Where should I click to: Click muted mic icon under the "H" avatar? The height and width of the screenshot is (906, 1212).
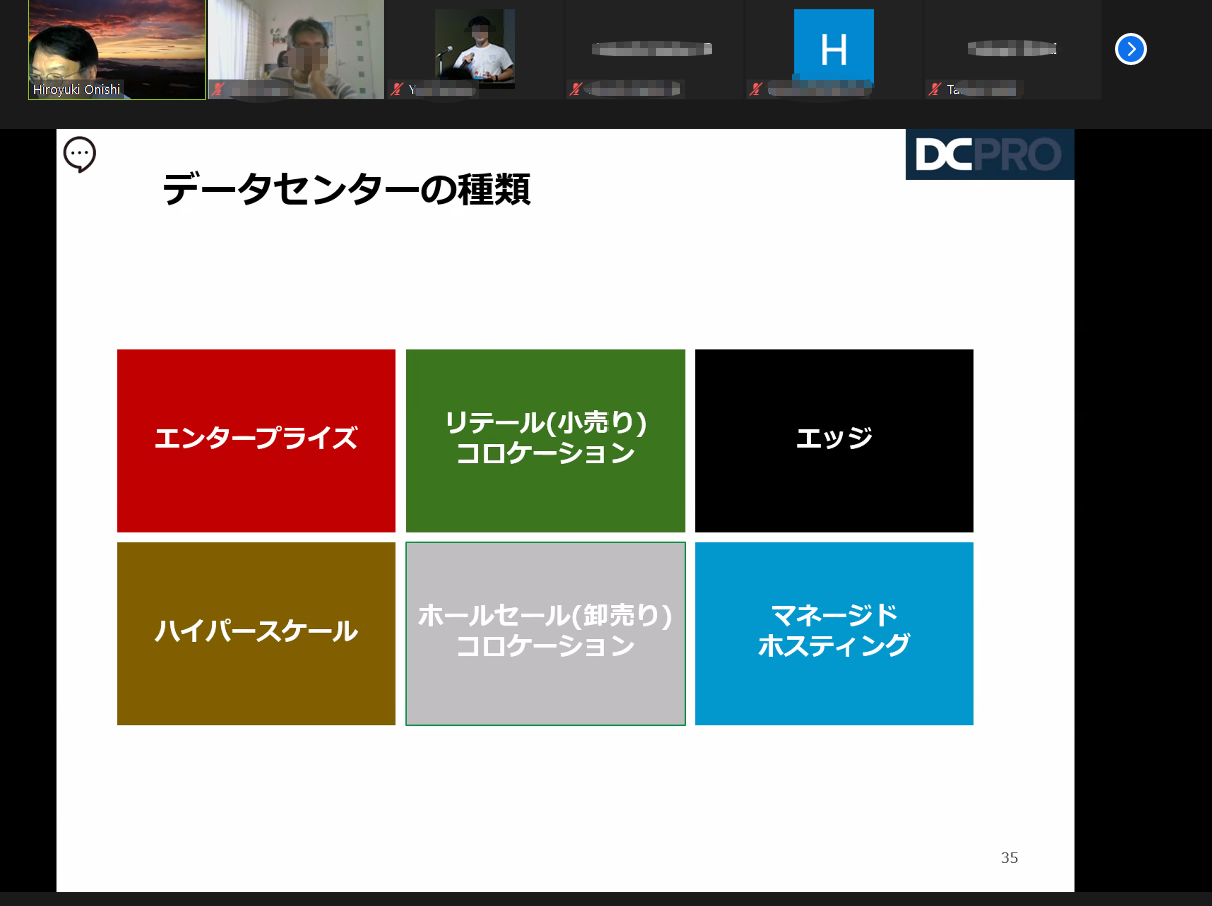coord(756,90)
